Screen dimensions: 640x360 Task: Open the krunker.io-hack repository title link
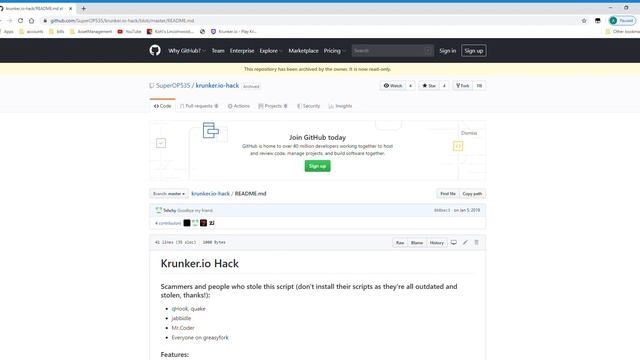click(x=217, y=85)
